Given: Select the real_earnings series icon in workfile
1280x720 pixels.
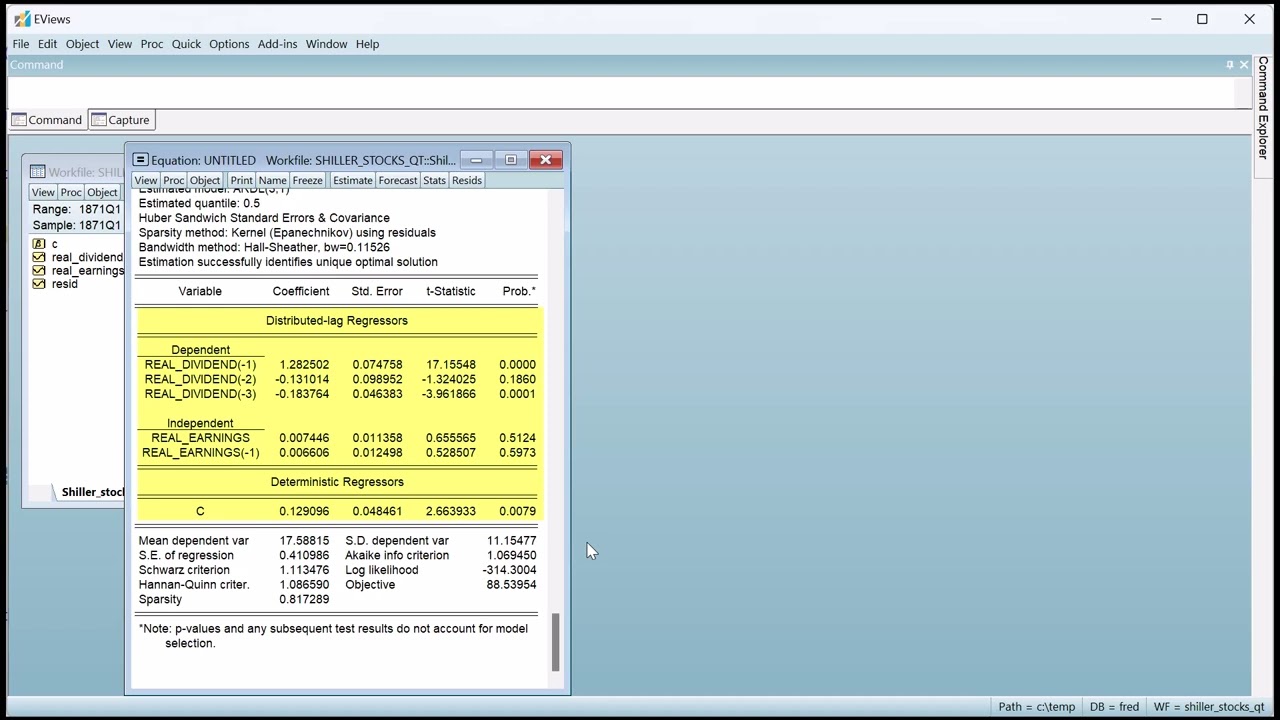Looking at the screenshot, I should coord(39,270).
